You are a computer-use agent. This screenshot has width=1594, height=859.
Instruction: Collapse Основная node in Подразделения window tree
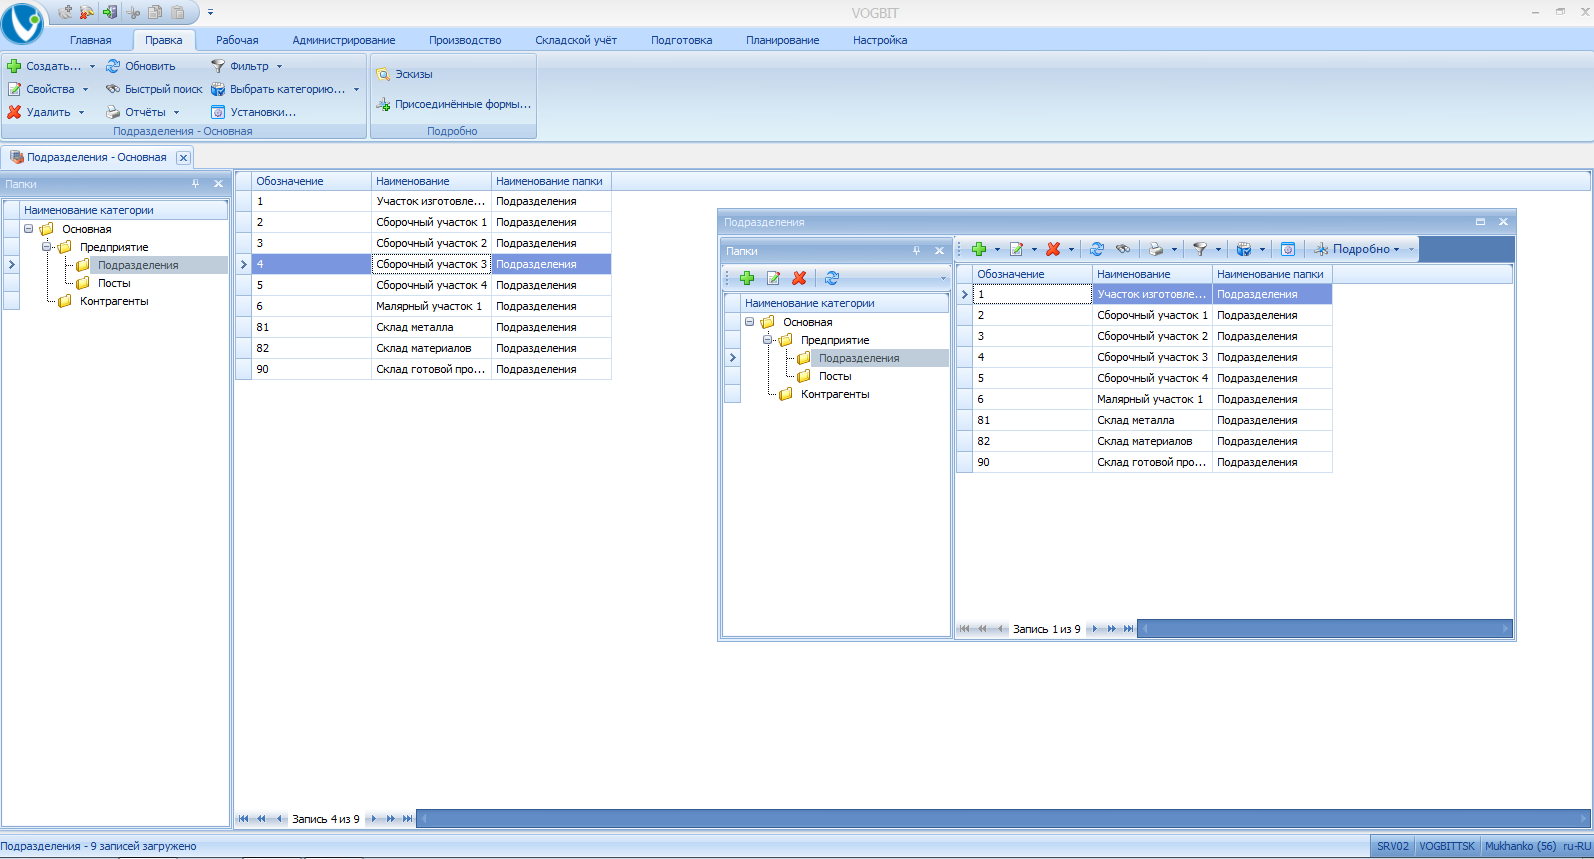point(750,322)
